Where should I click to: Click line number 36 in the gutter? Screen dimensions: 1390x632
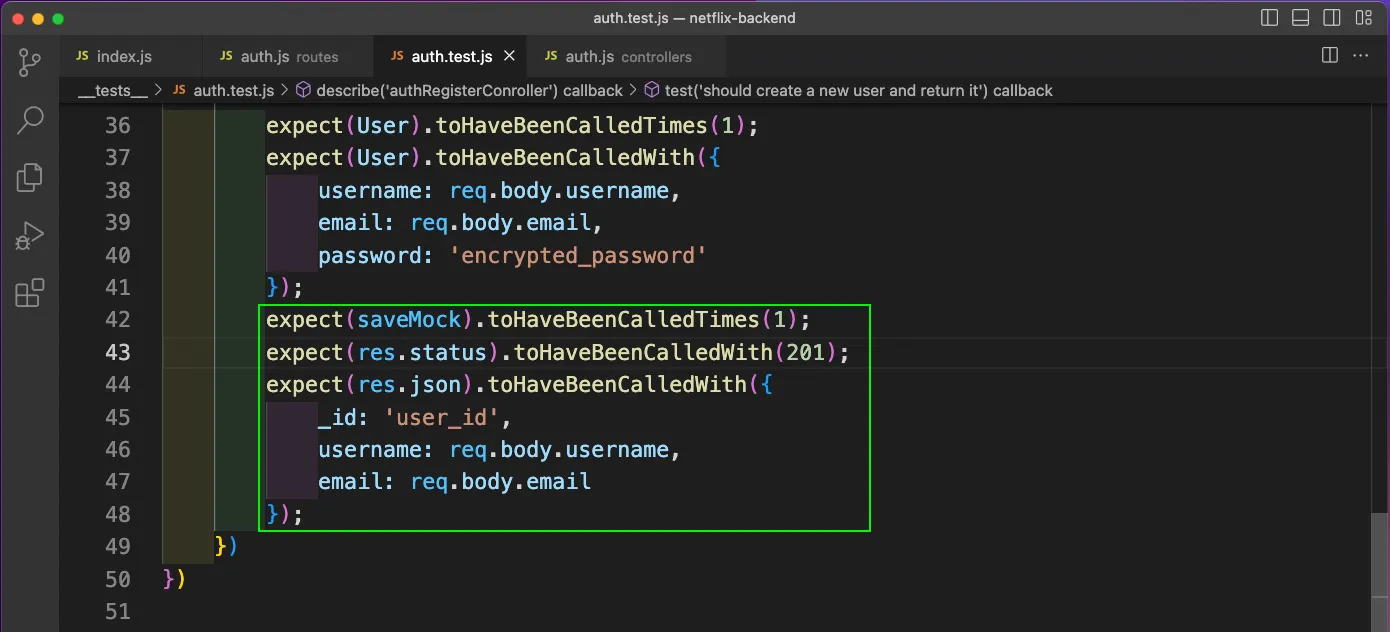coord(117,126)
